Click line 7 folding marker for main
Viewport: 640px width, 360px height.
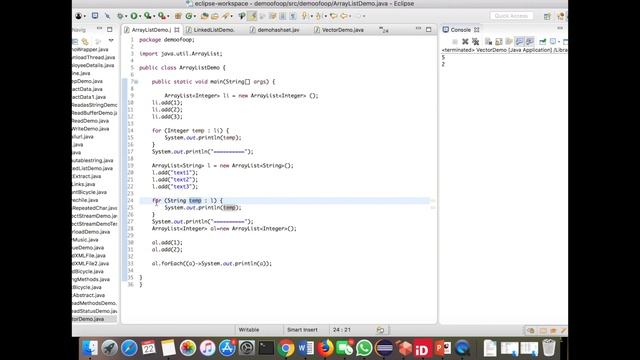tap(136, 82)
